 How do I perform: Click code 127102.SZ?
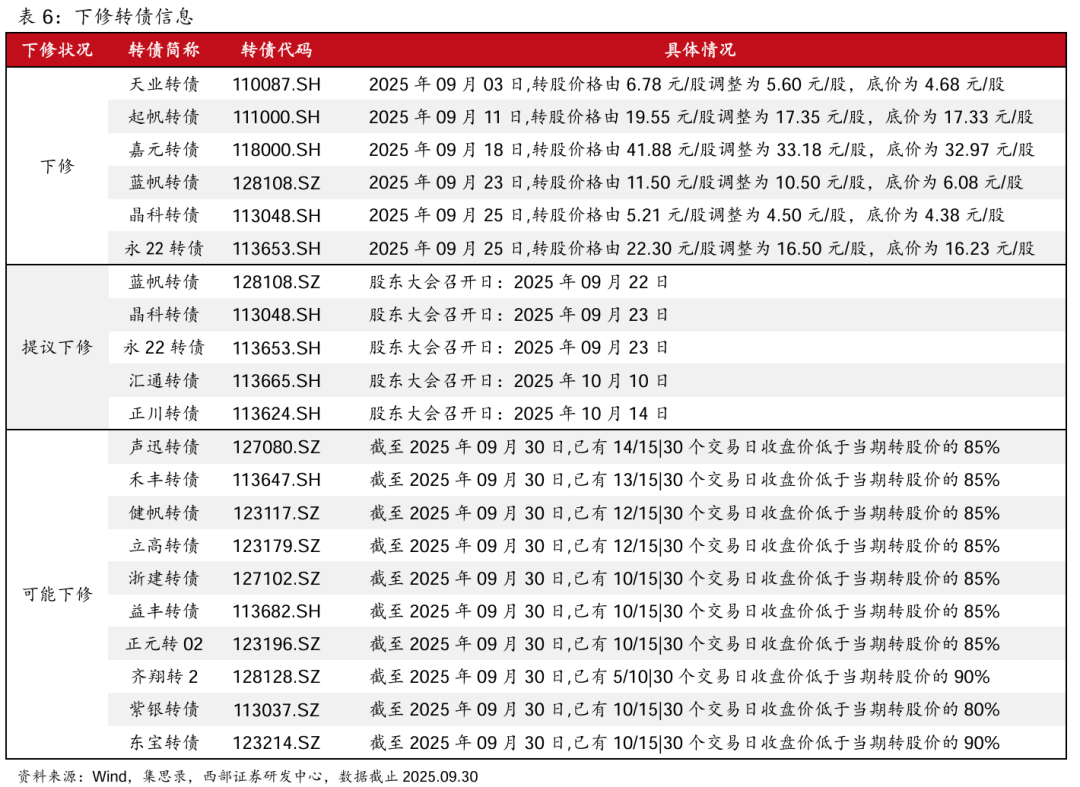tap(276, 578)
